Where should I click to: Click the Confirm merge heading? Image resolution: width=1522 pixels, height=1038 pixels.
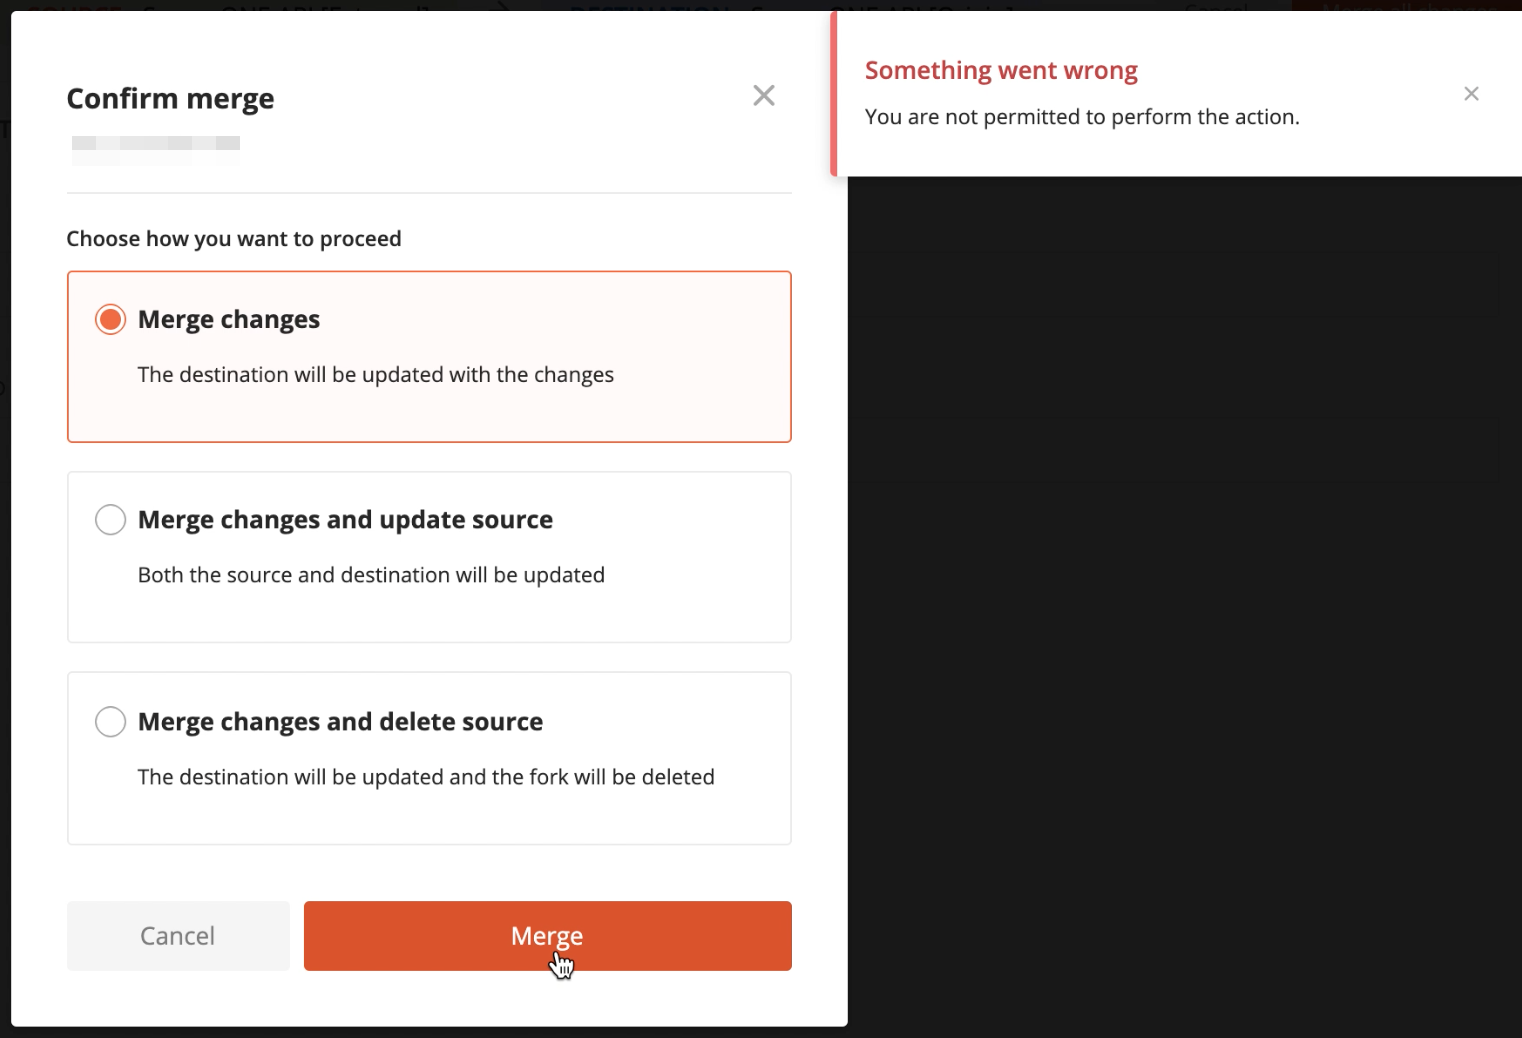tap(170, 98)
